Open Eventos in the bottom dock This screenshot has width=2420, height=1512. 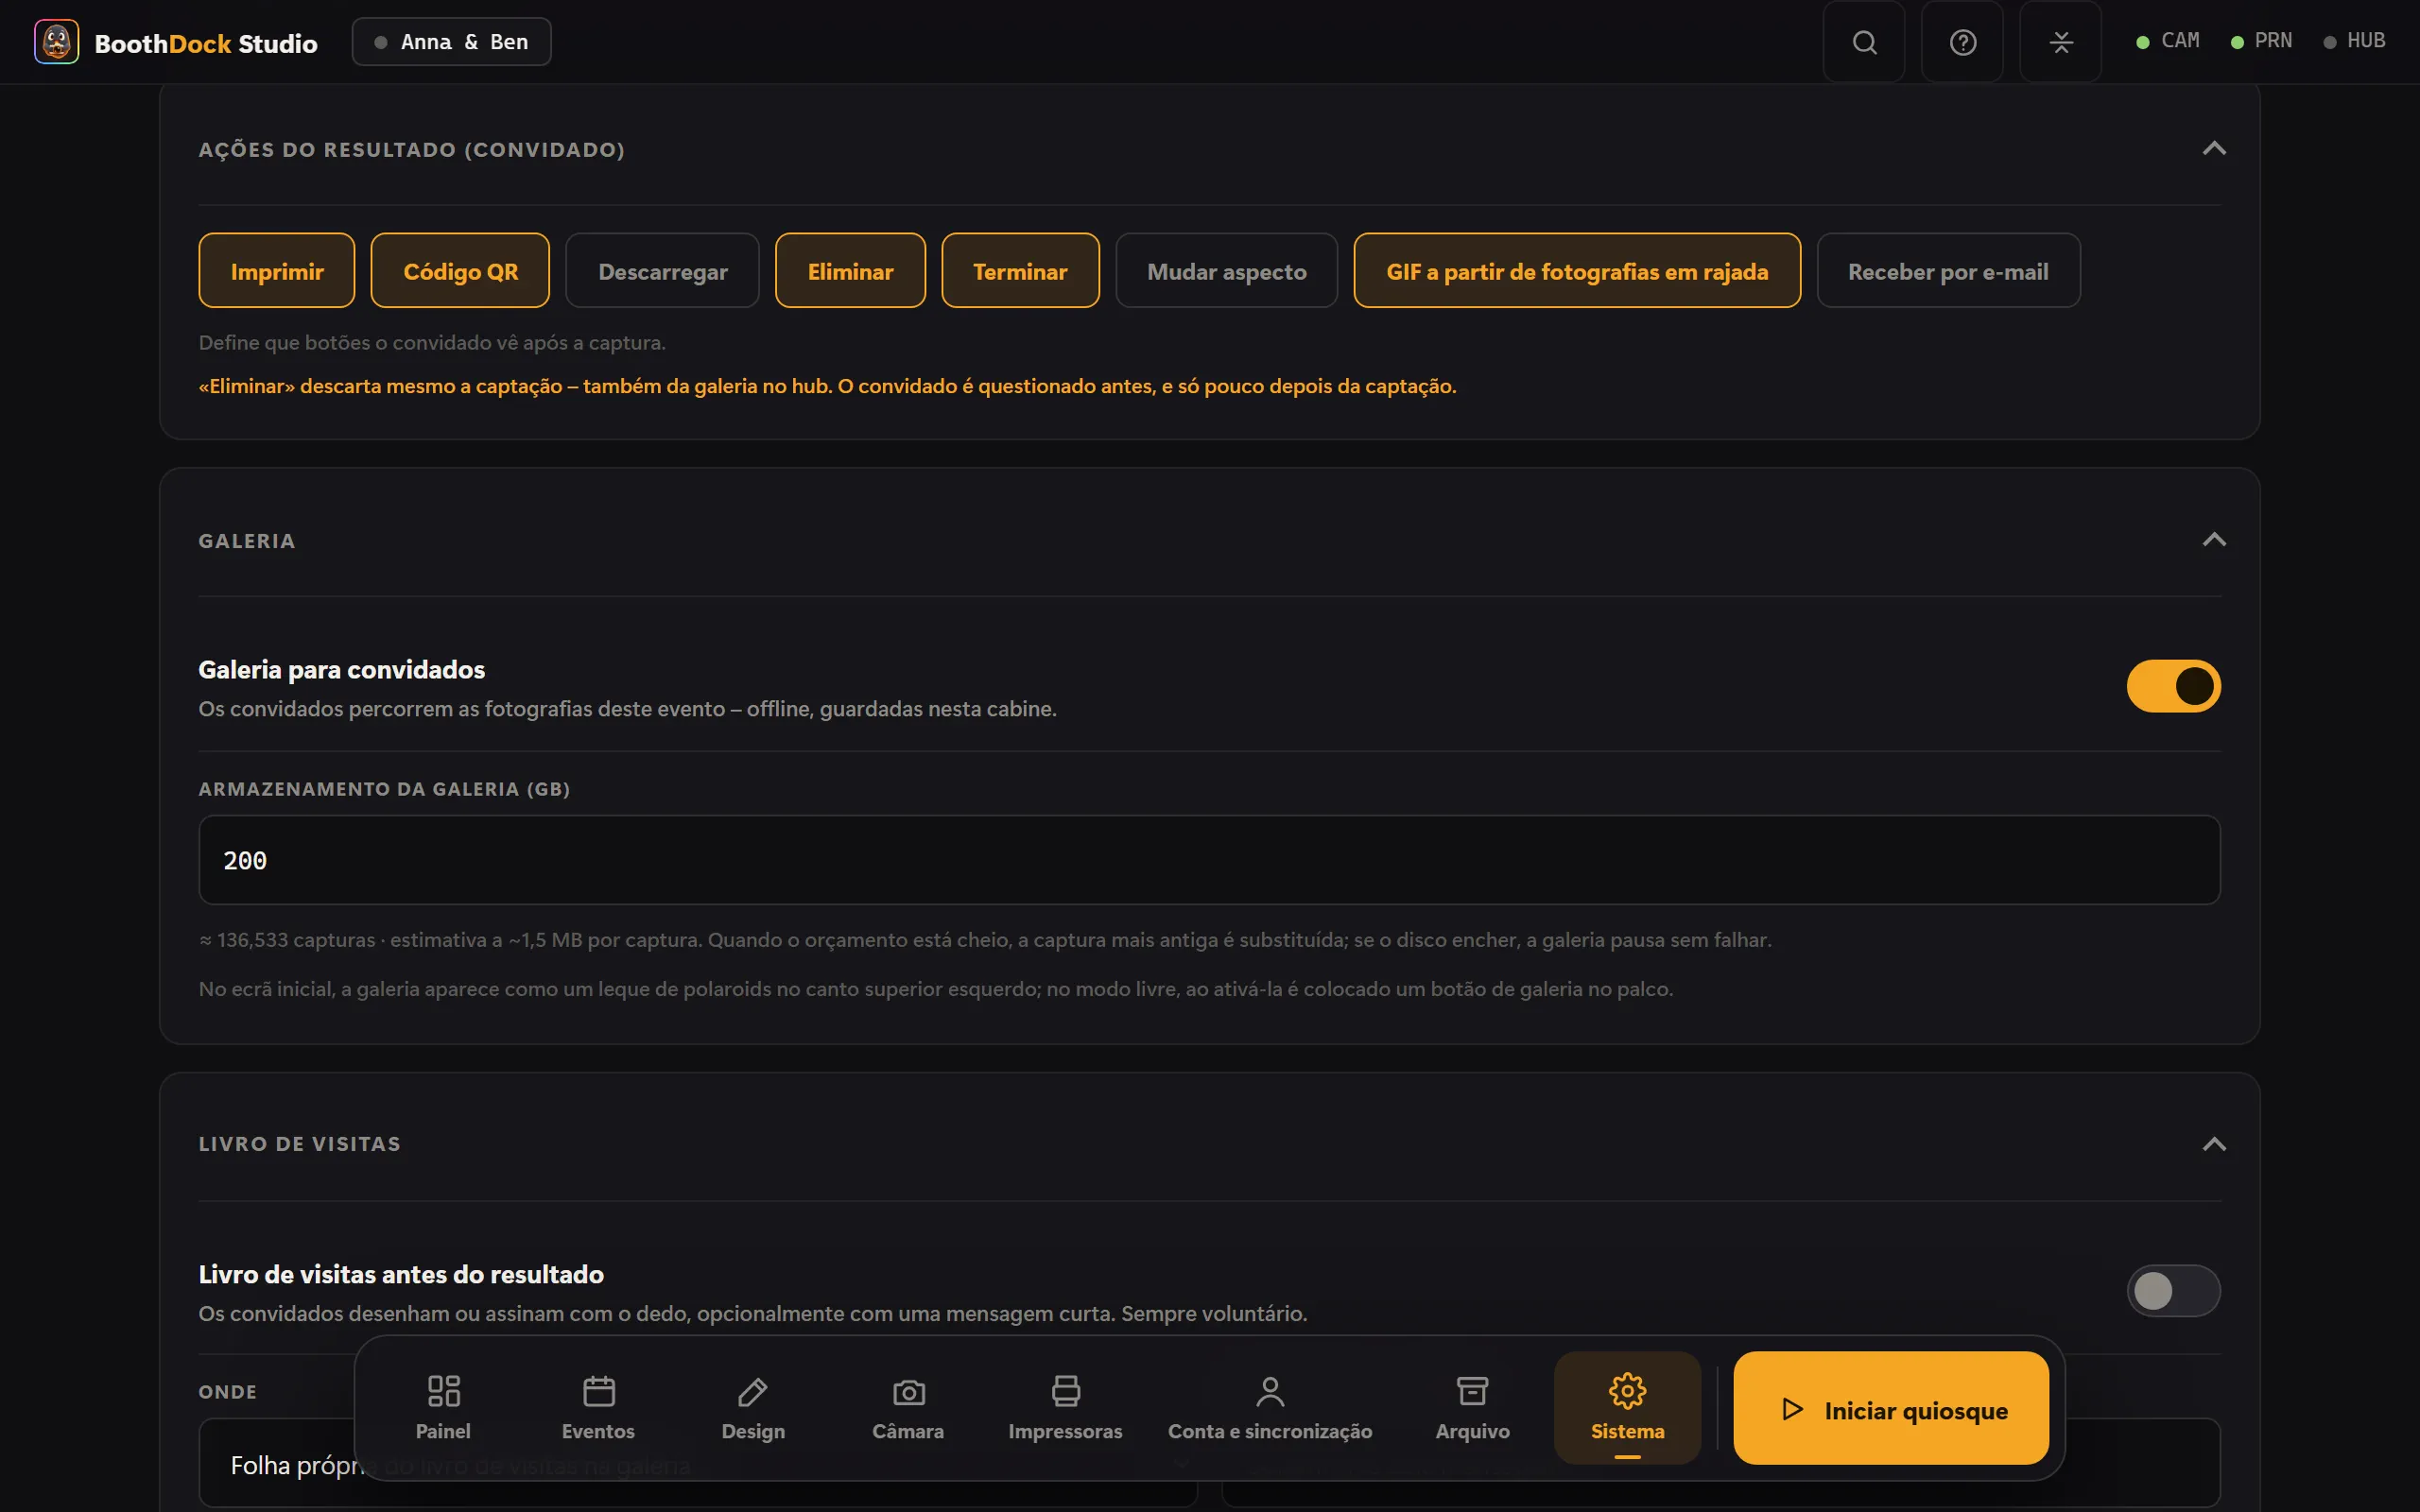[598, 1407]
